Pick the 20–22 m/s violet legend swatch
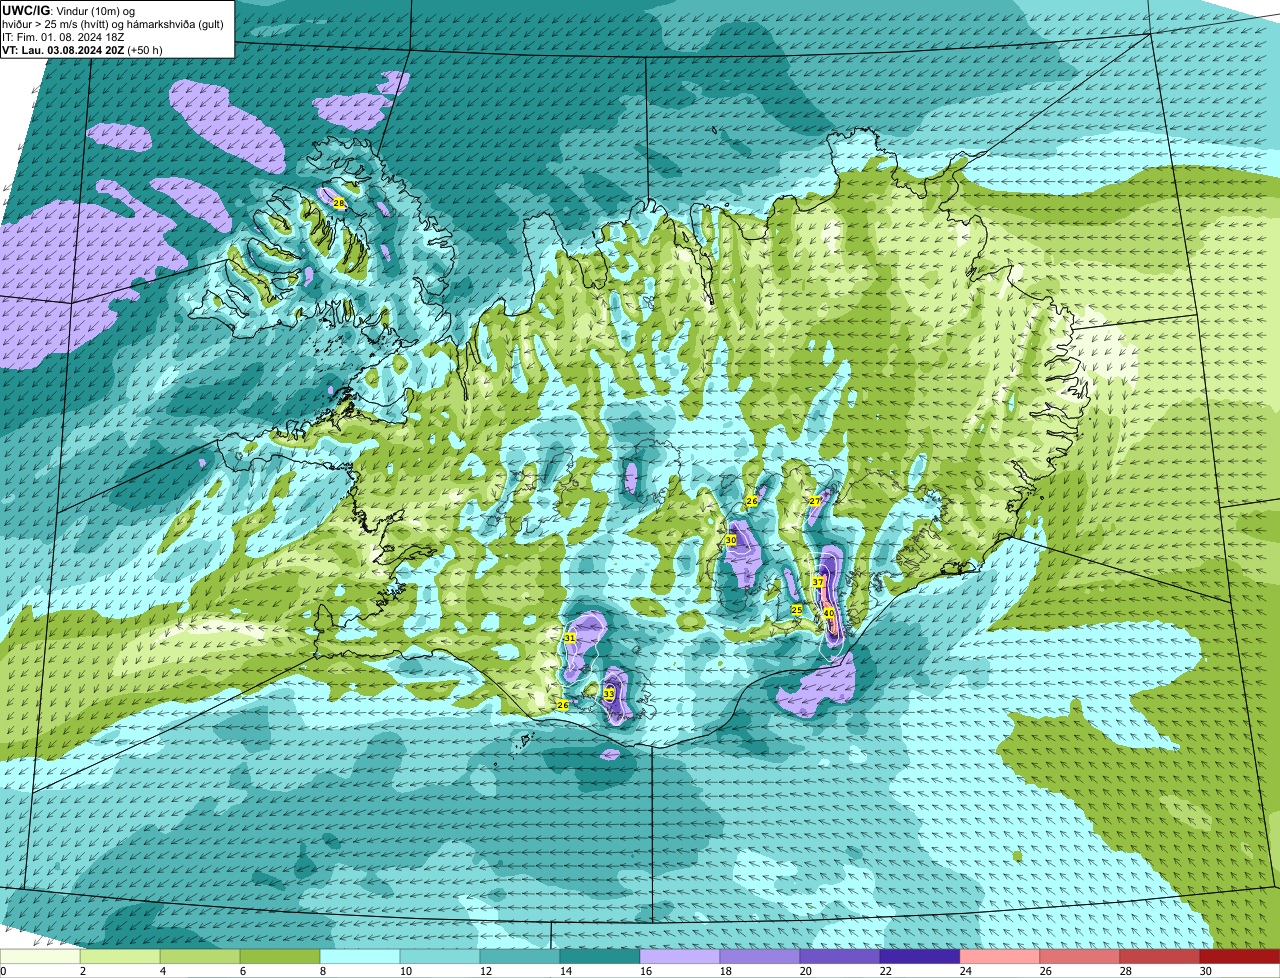The width and height of the screenshot is (1280, 978). coord(840,957)
